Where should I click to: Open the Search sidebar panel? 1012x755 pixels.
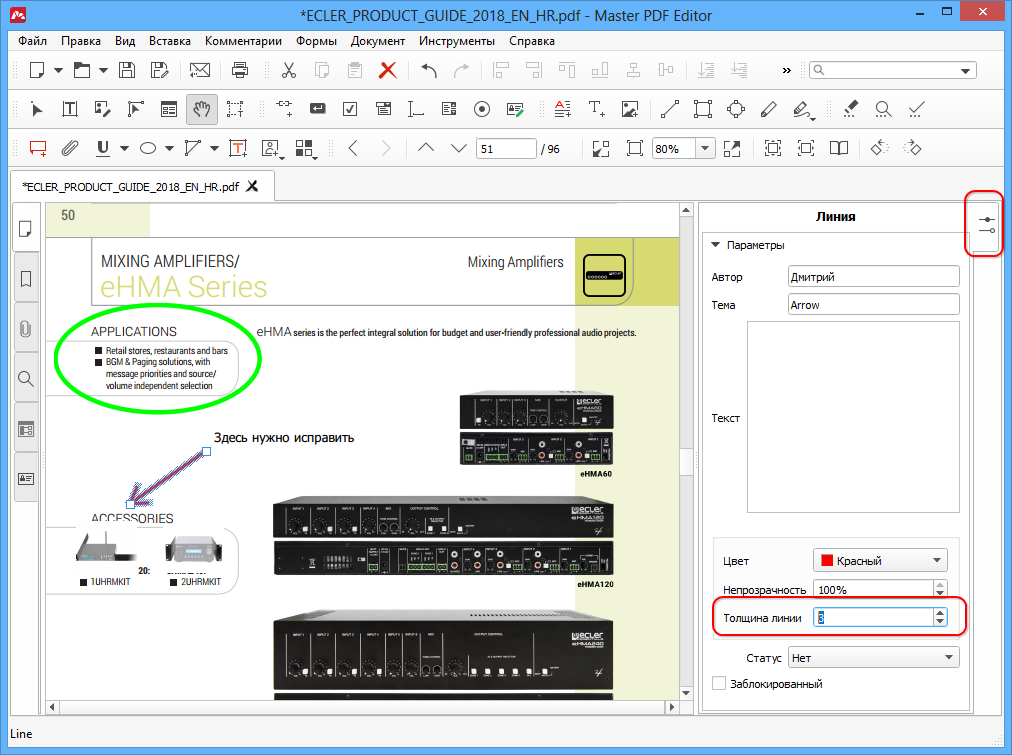point(26,378)
